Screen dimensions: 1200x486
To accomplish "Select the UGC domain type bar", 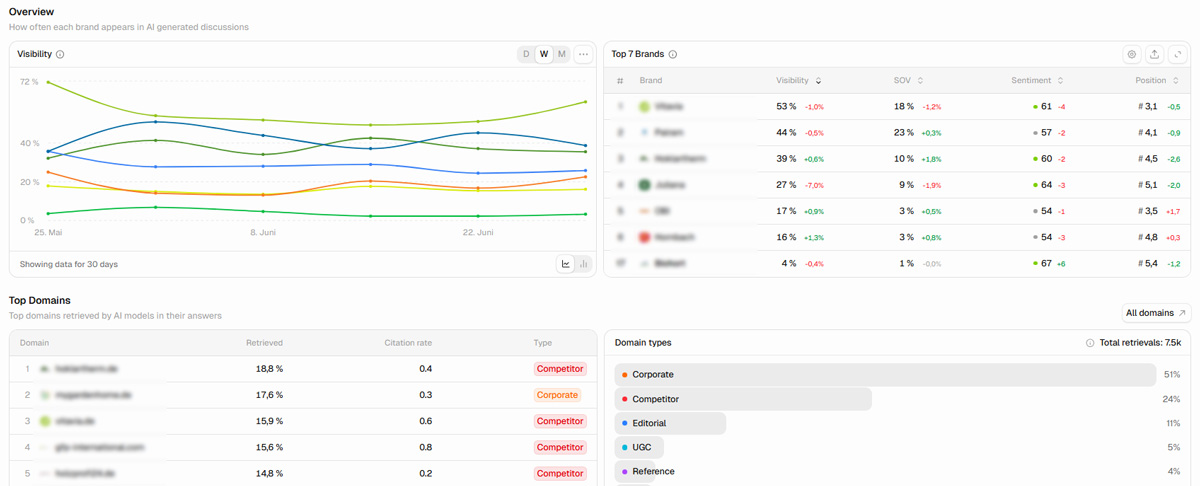I will pos(639,447).
